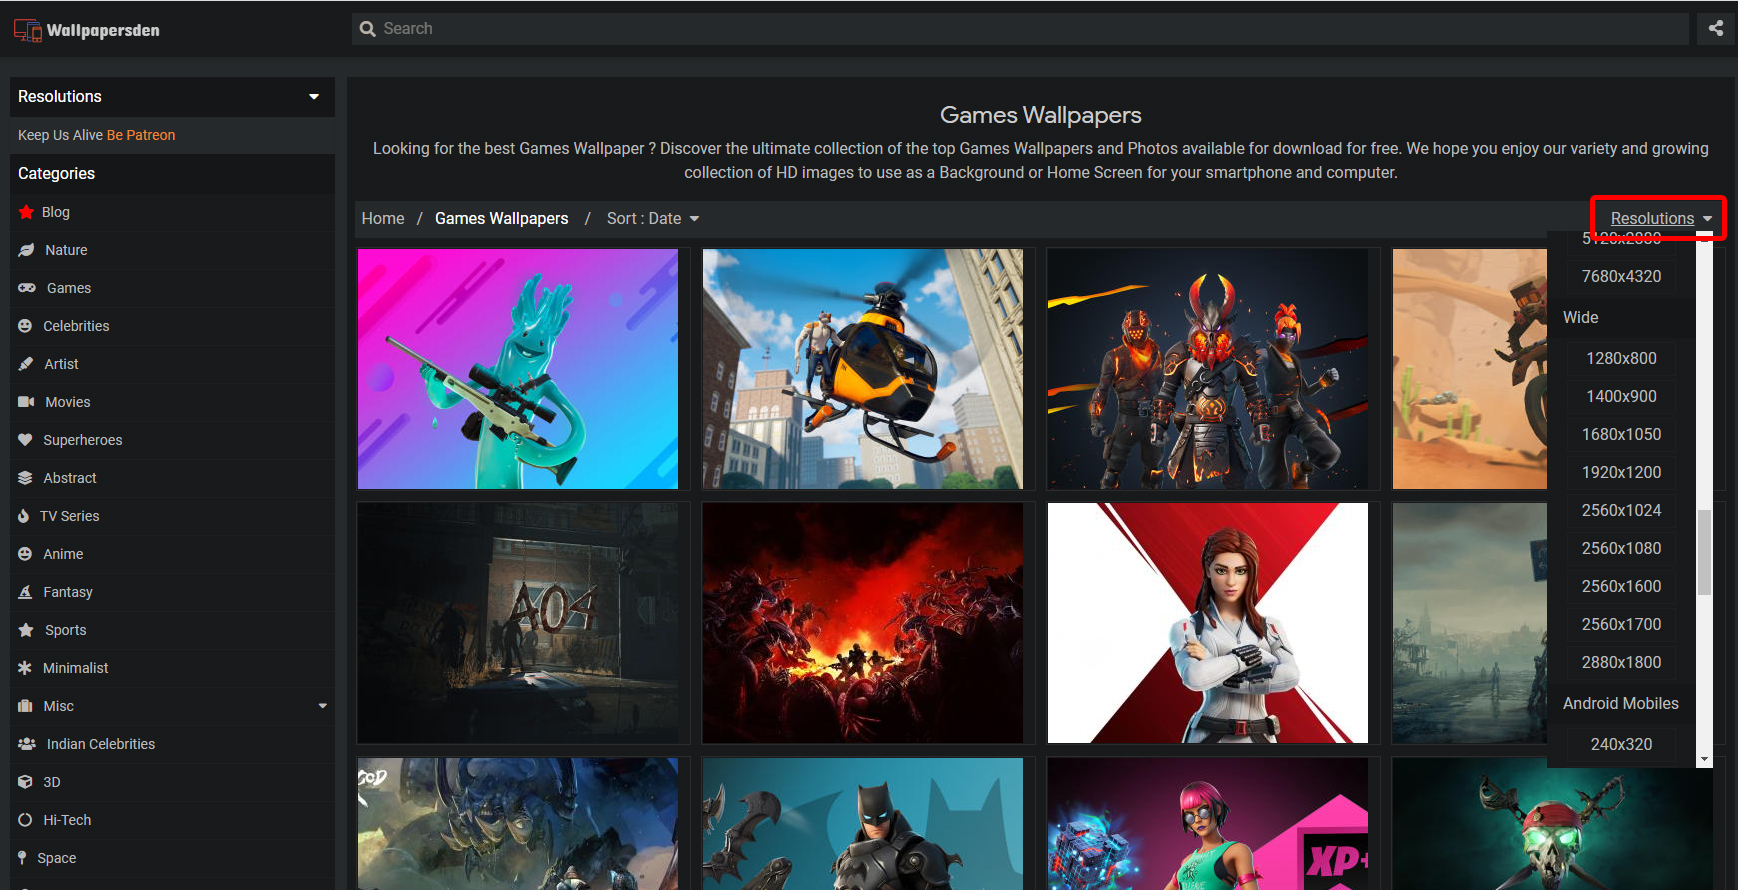
Task: Open the Nature category link
Action: pos(66,250)
